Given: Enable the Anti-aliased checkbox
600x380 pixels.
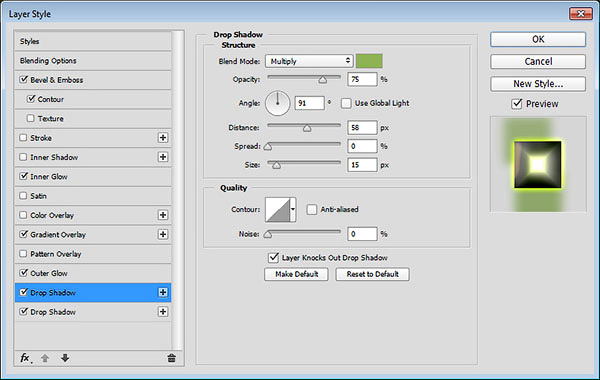Looking at the screenshot, I should [x=312, y=210].
